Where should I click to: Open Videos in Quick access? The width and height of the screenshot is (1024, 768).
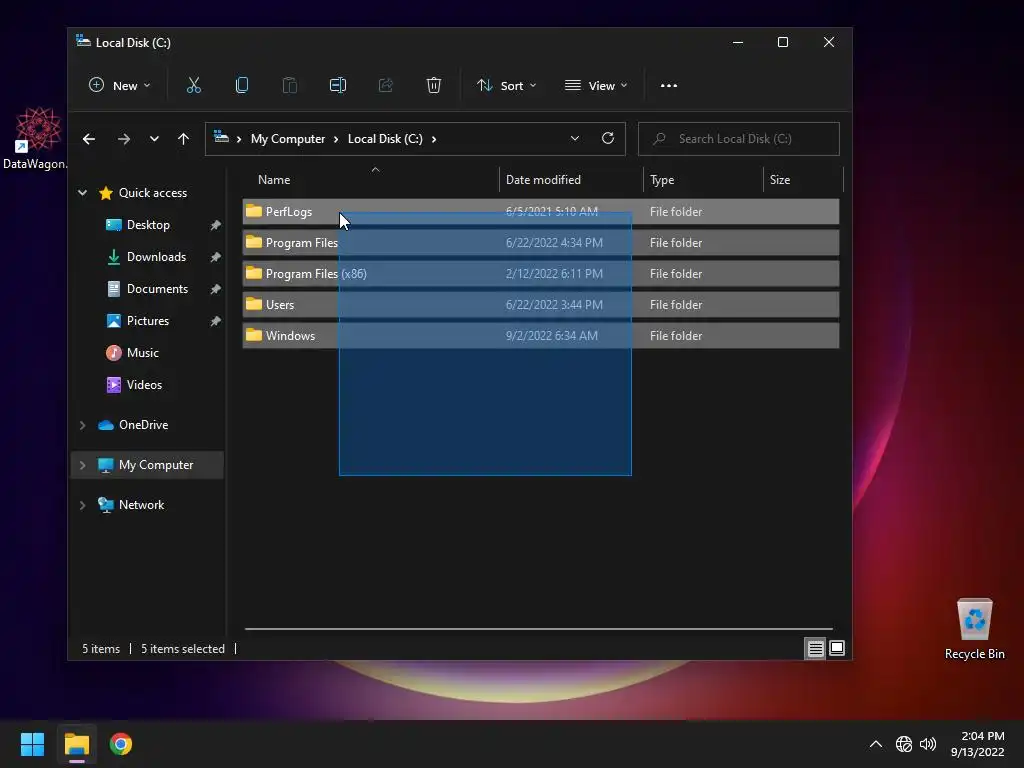tap(144, 385)
